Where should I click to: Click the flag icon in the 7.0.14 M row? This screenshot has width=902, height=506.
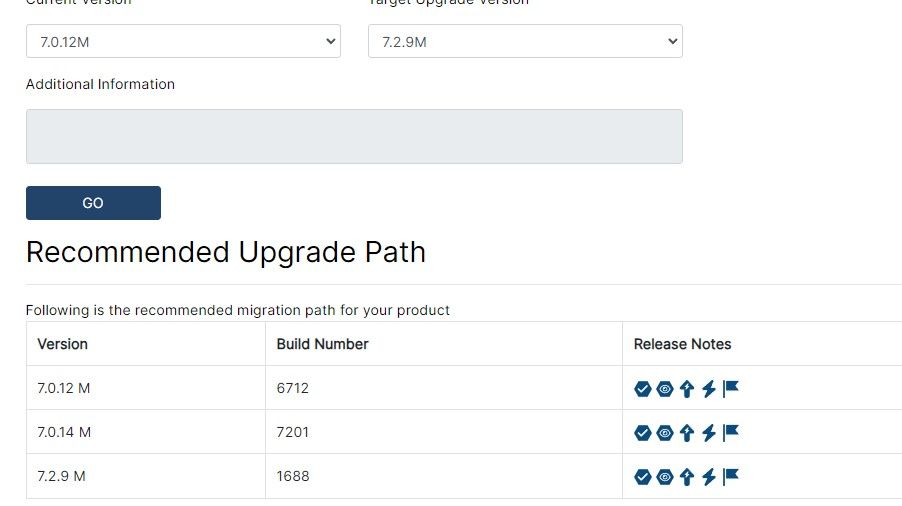[x=731, y=432]
